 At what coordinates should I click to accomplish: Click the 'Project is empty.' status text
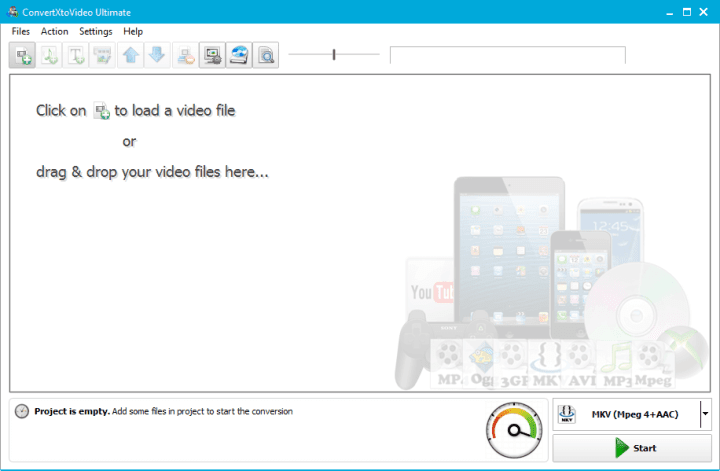72,411
